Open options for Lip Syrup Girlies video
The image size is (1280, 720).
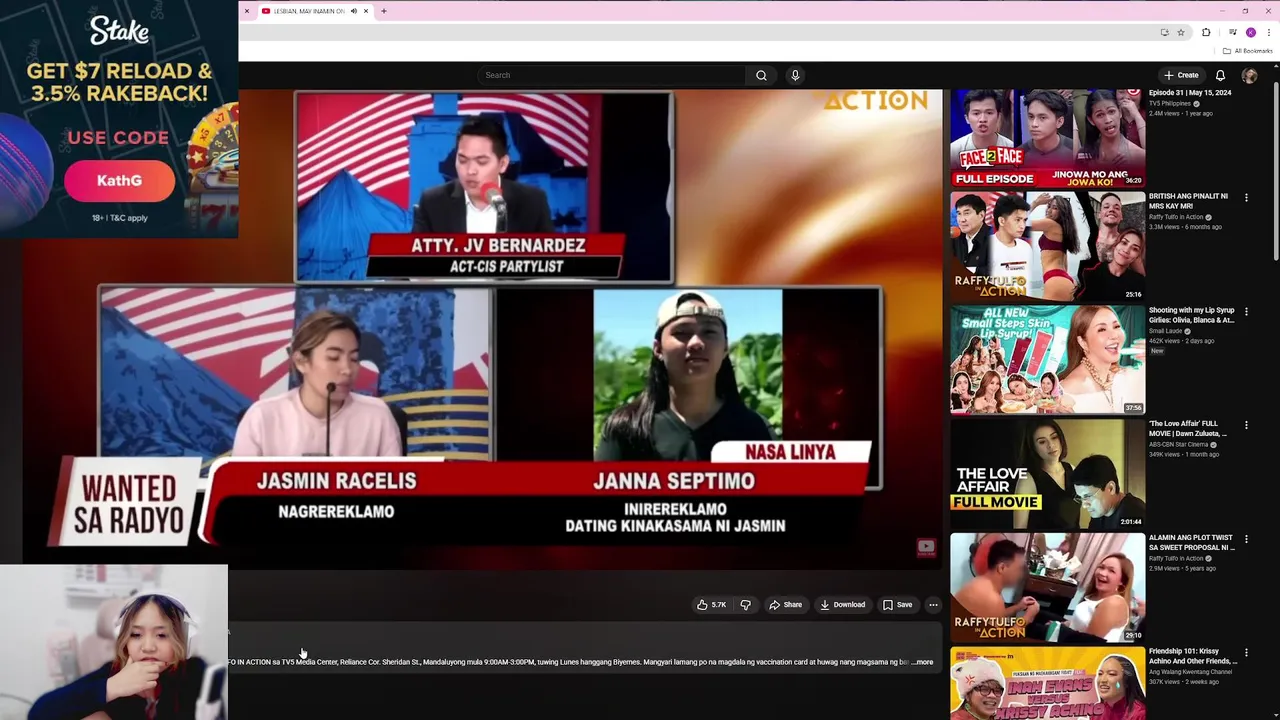click(x=1246, y=312)
